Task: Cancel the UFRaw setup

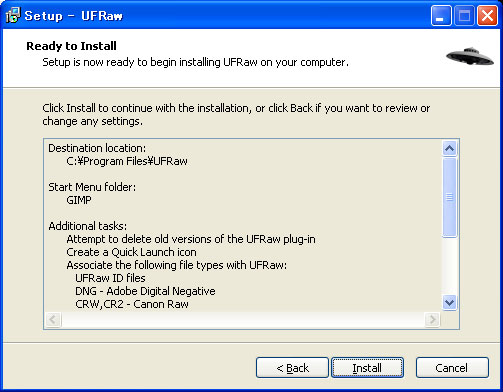Action: (x=452, y=368)
